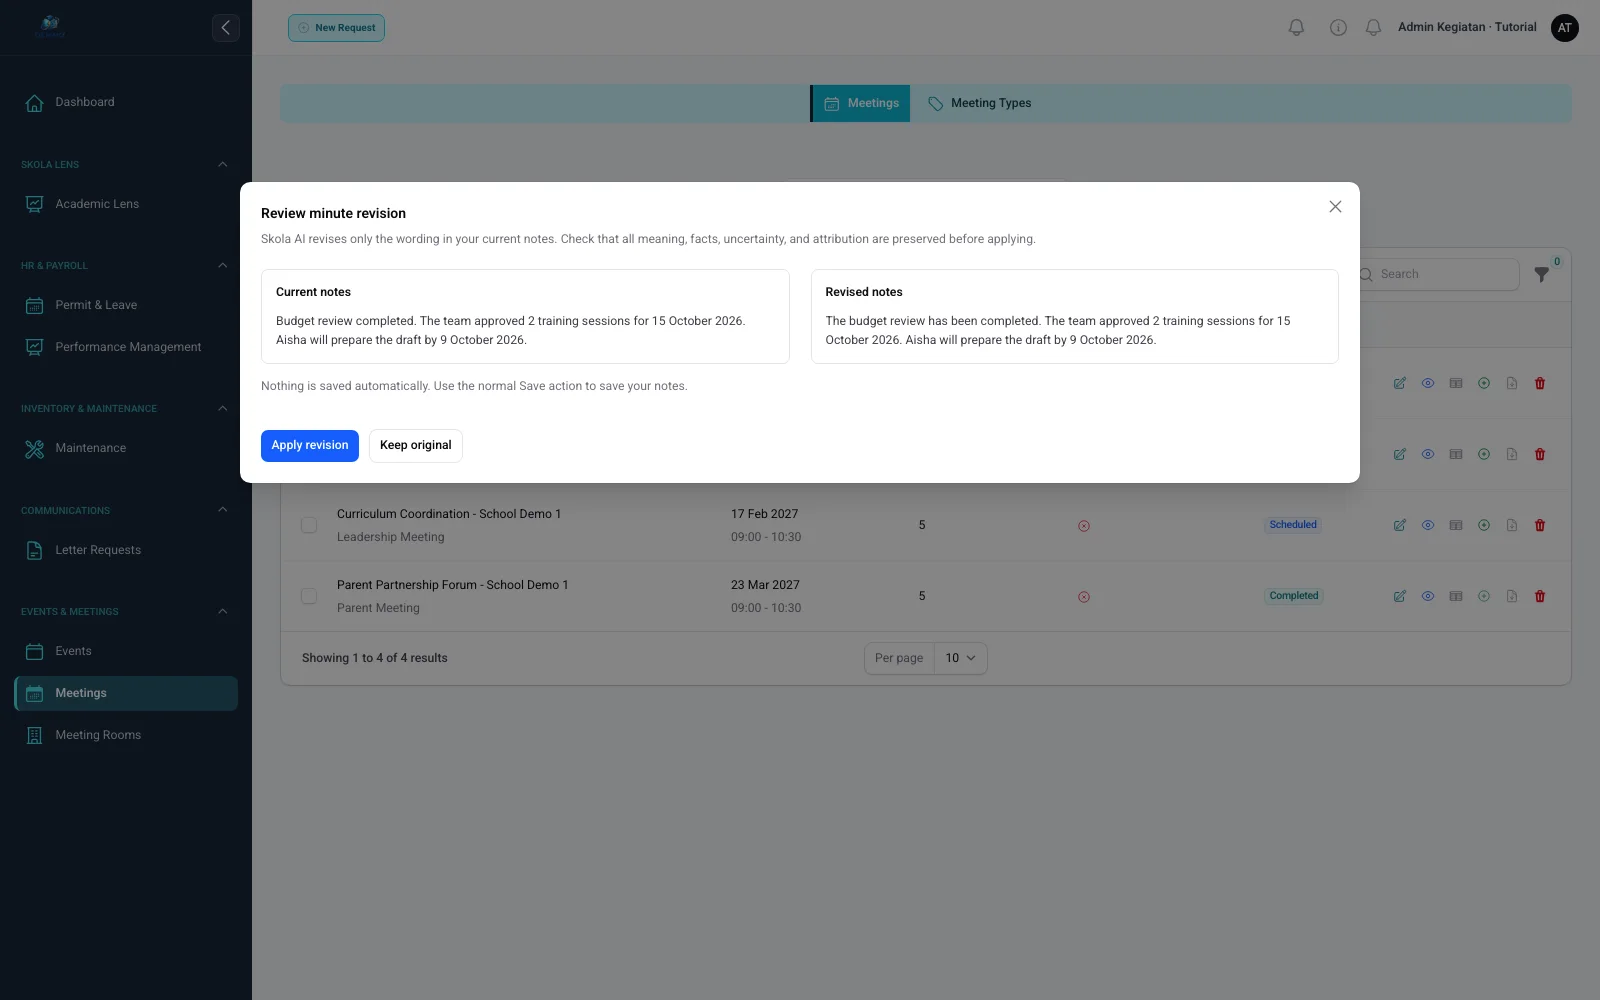
Task: Click the info circle icon in header
Action: [x=1338, y=28]
